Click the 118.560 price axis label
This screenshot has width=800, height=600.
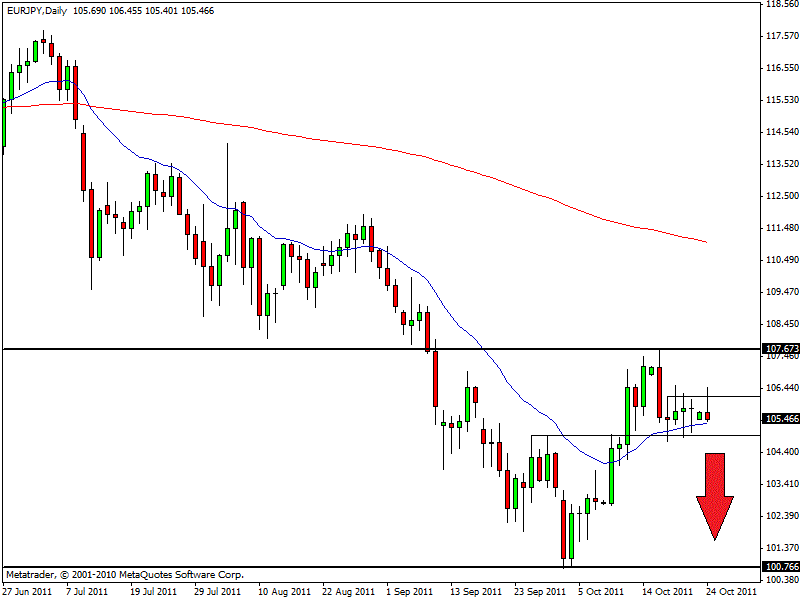pyautogui.click(x=781, y=4)
